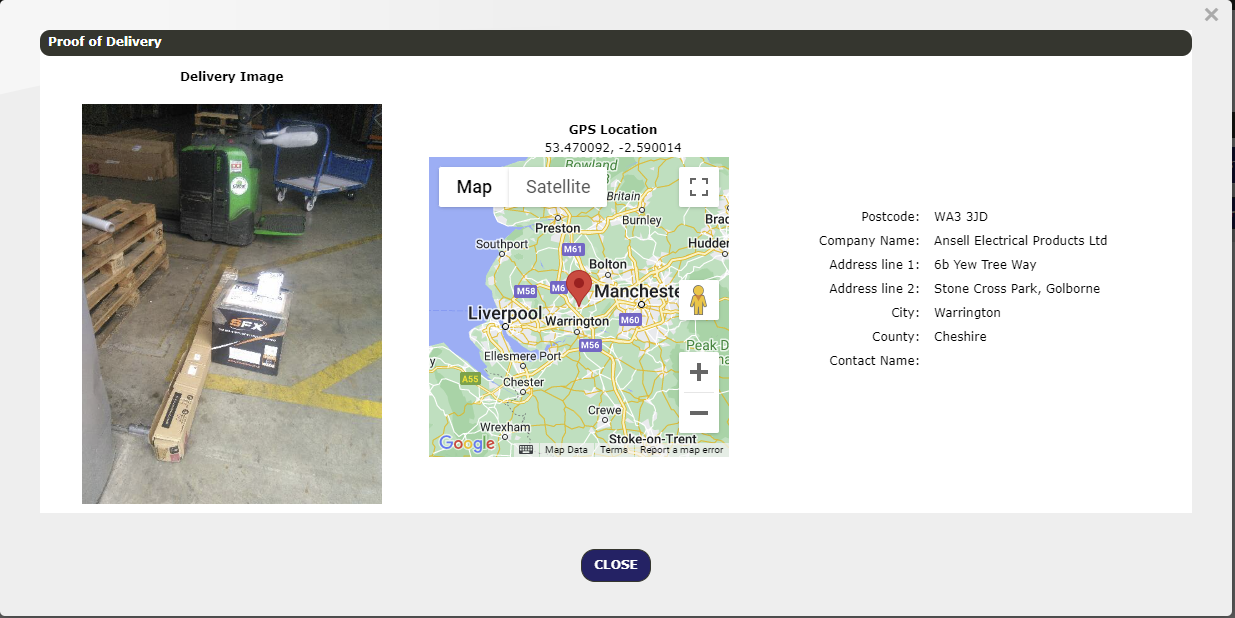This screenshot has height=618, width=1235.
Task: Click the Google logo on map
Action: click(x=466, y=443)
